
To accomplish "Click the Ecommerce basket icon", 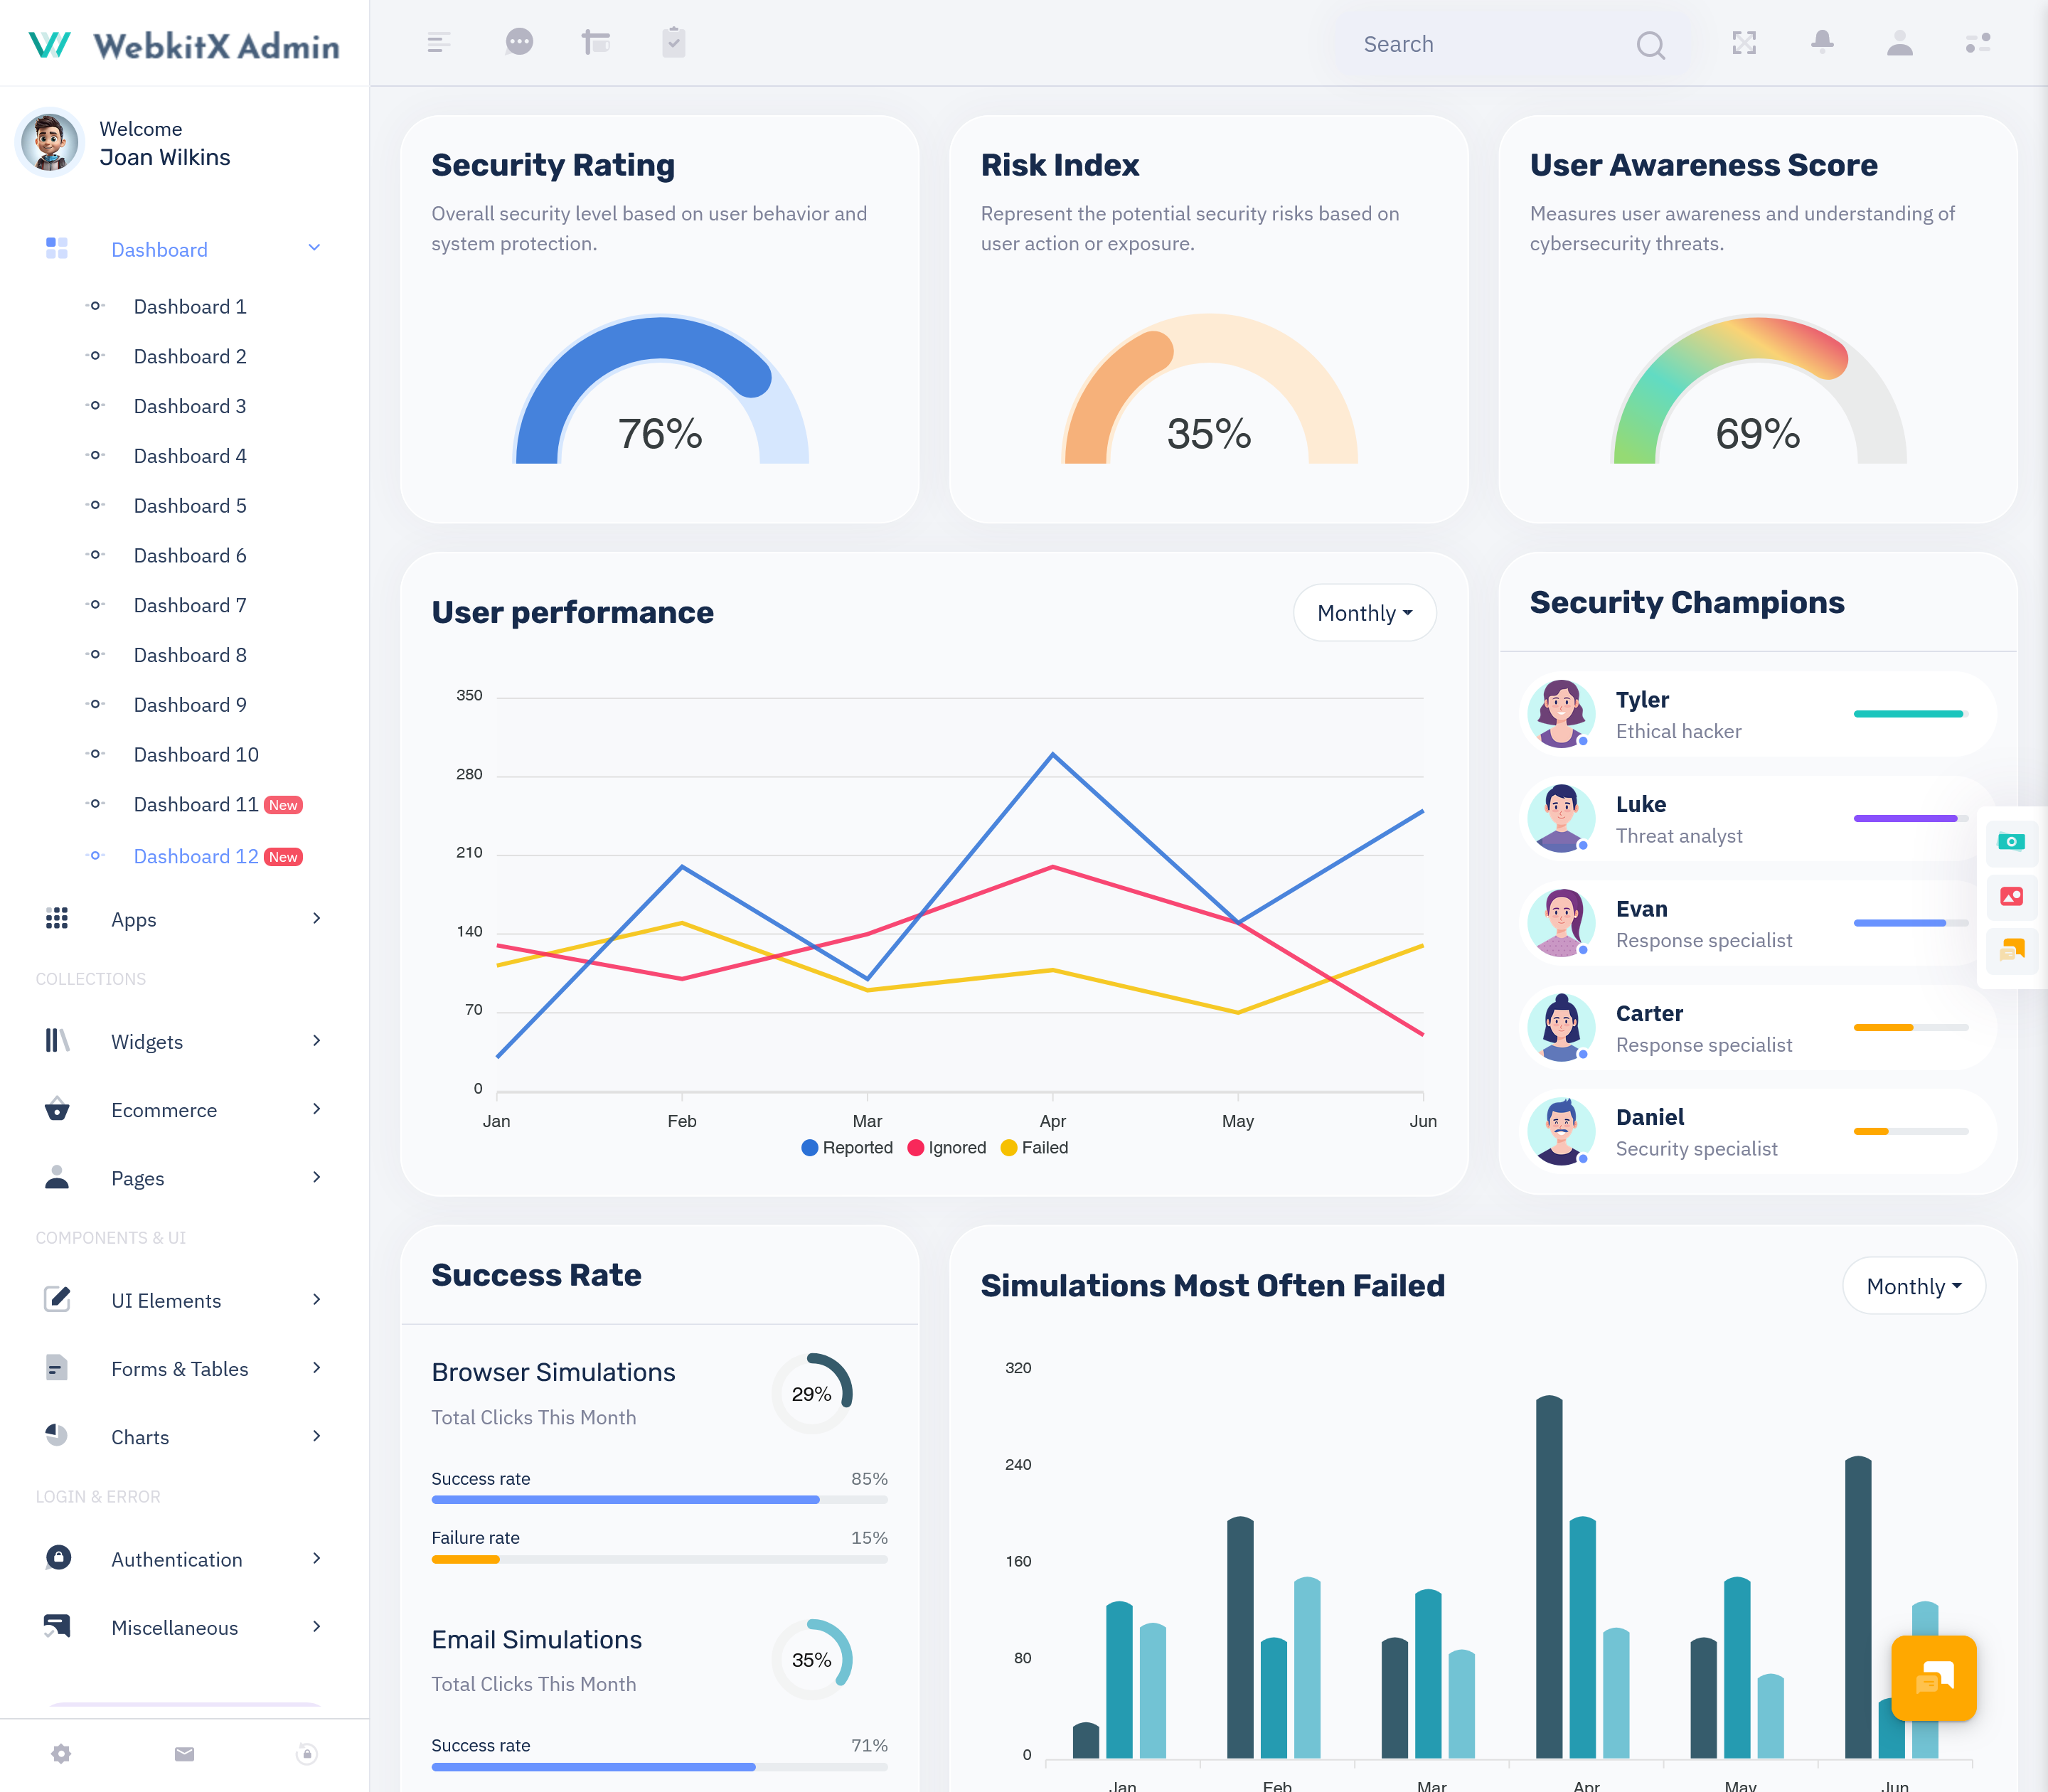I will click(x=57, y=1109).
